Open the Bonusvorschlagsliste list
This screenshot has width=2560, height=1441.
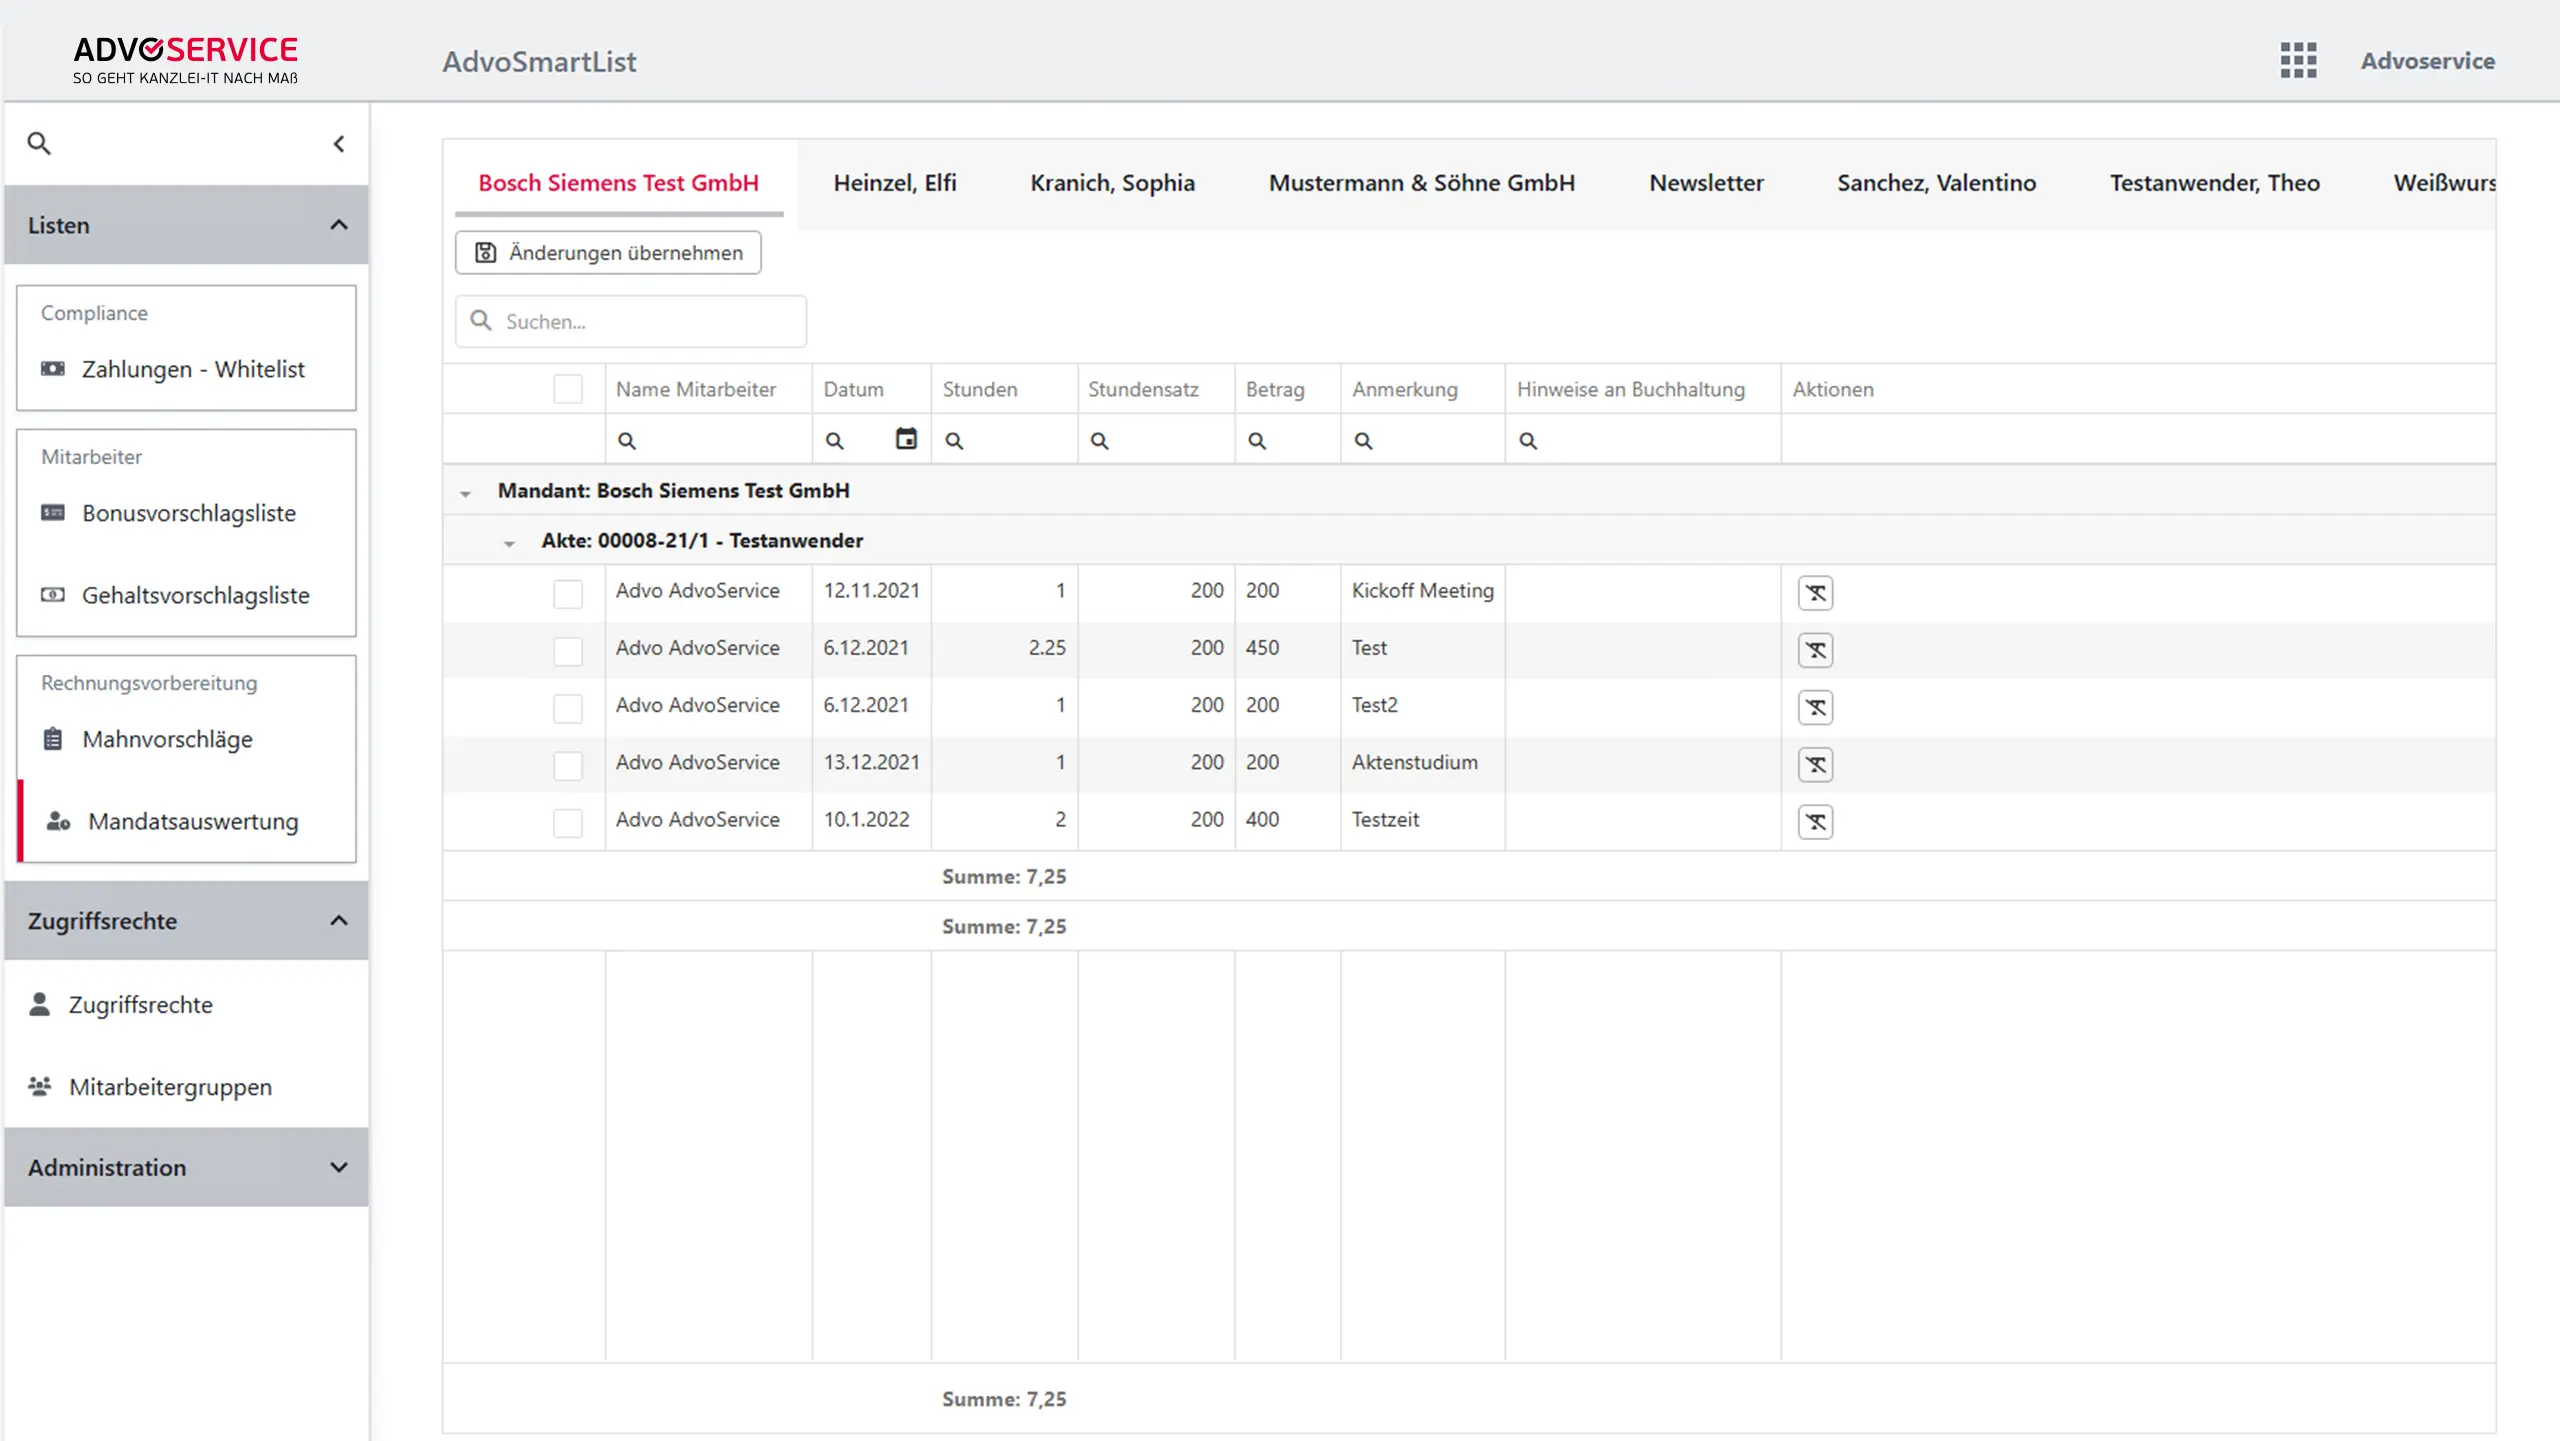click(188, 513)
